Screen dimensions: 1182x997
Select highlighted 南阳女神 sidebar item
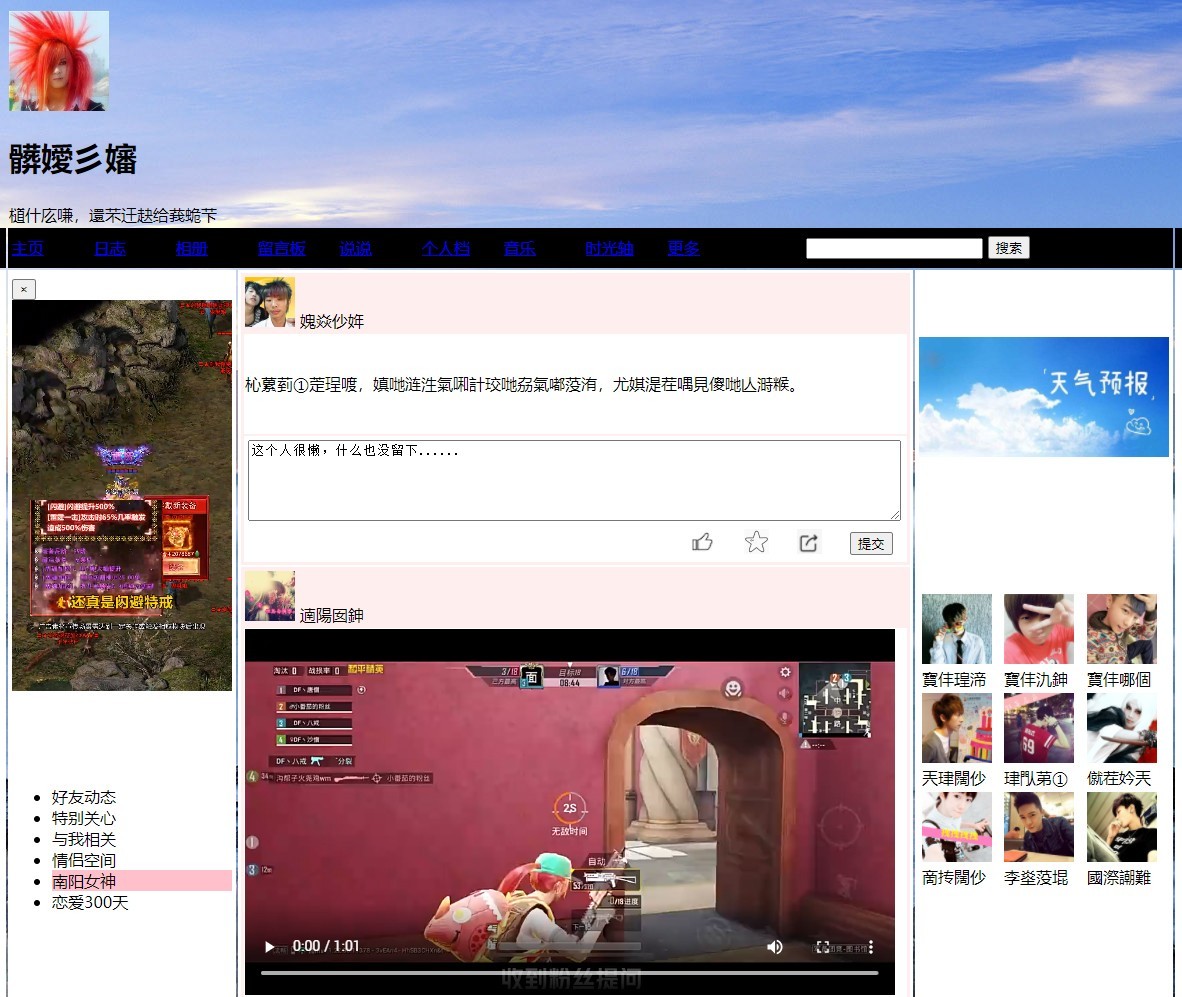[x=142, y=881]
